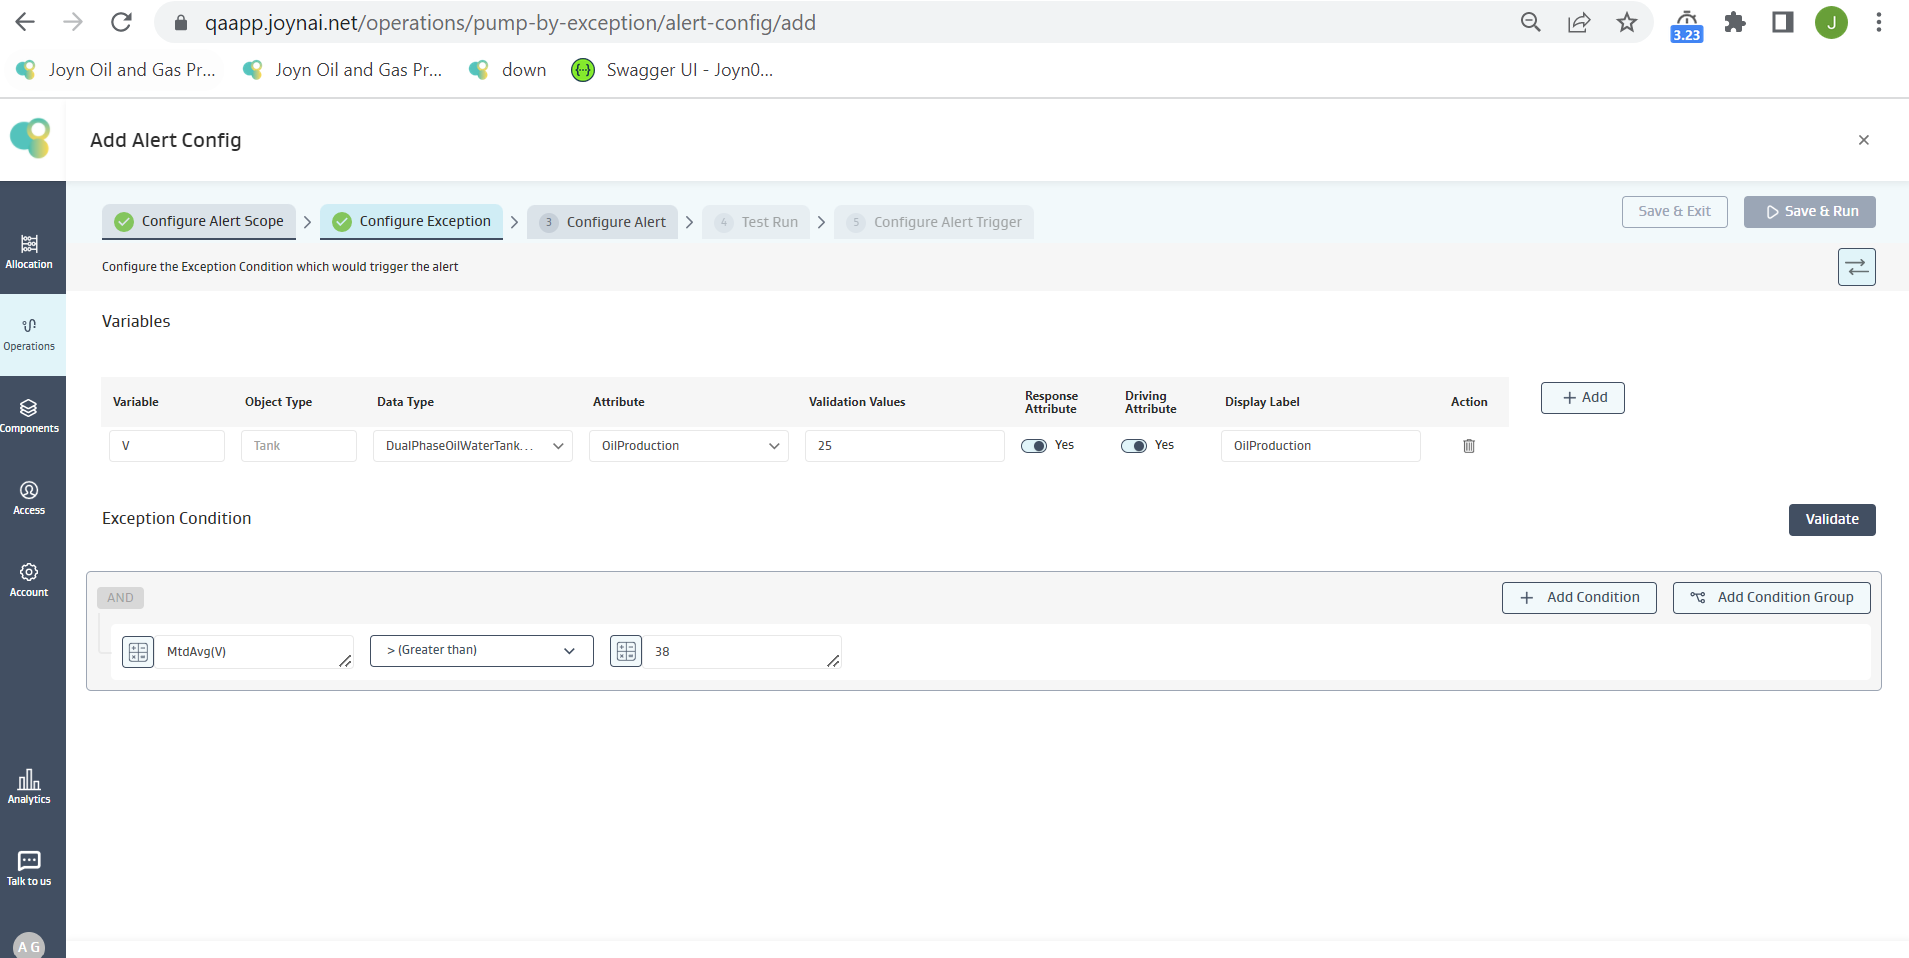Image resolution: width=1909 pixels, height=958 pixels.
Task: Click the swap arrows toggle view icon
Action: [1856, 267]
